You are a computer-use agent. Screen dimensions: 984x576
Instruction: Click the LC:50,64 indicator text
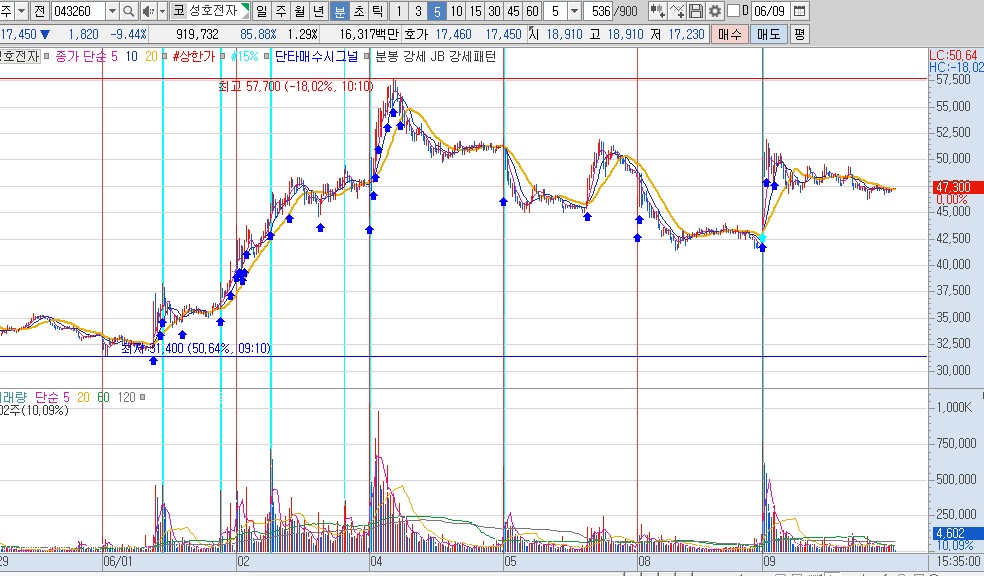954,55
